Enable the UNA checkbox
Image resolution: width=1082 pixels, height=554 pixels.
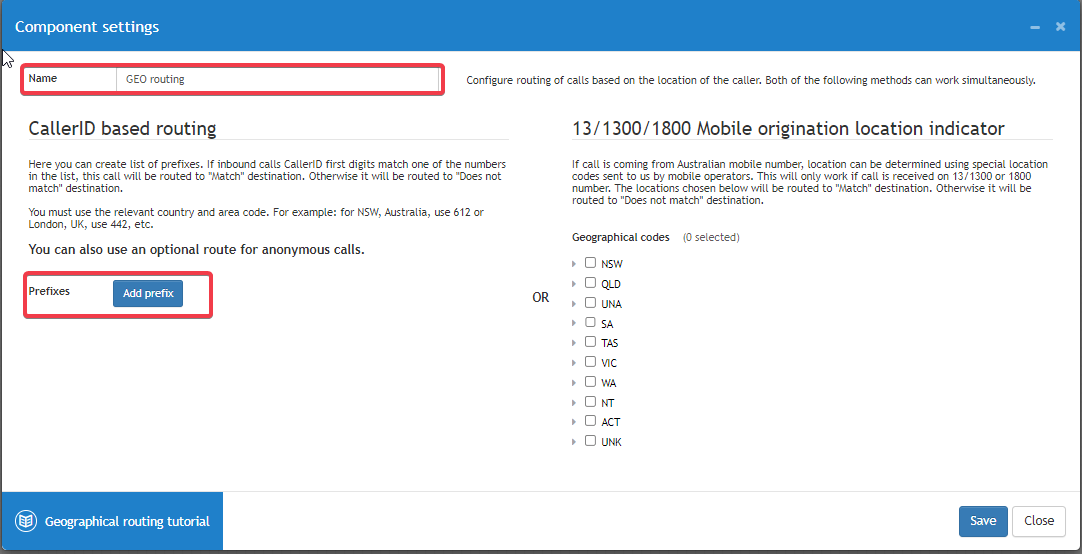[590, 303]
